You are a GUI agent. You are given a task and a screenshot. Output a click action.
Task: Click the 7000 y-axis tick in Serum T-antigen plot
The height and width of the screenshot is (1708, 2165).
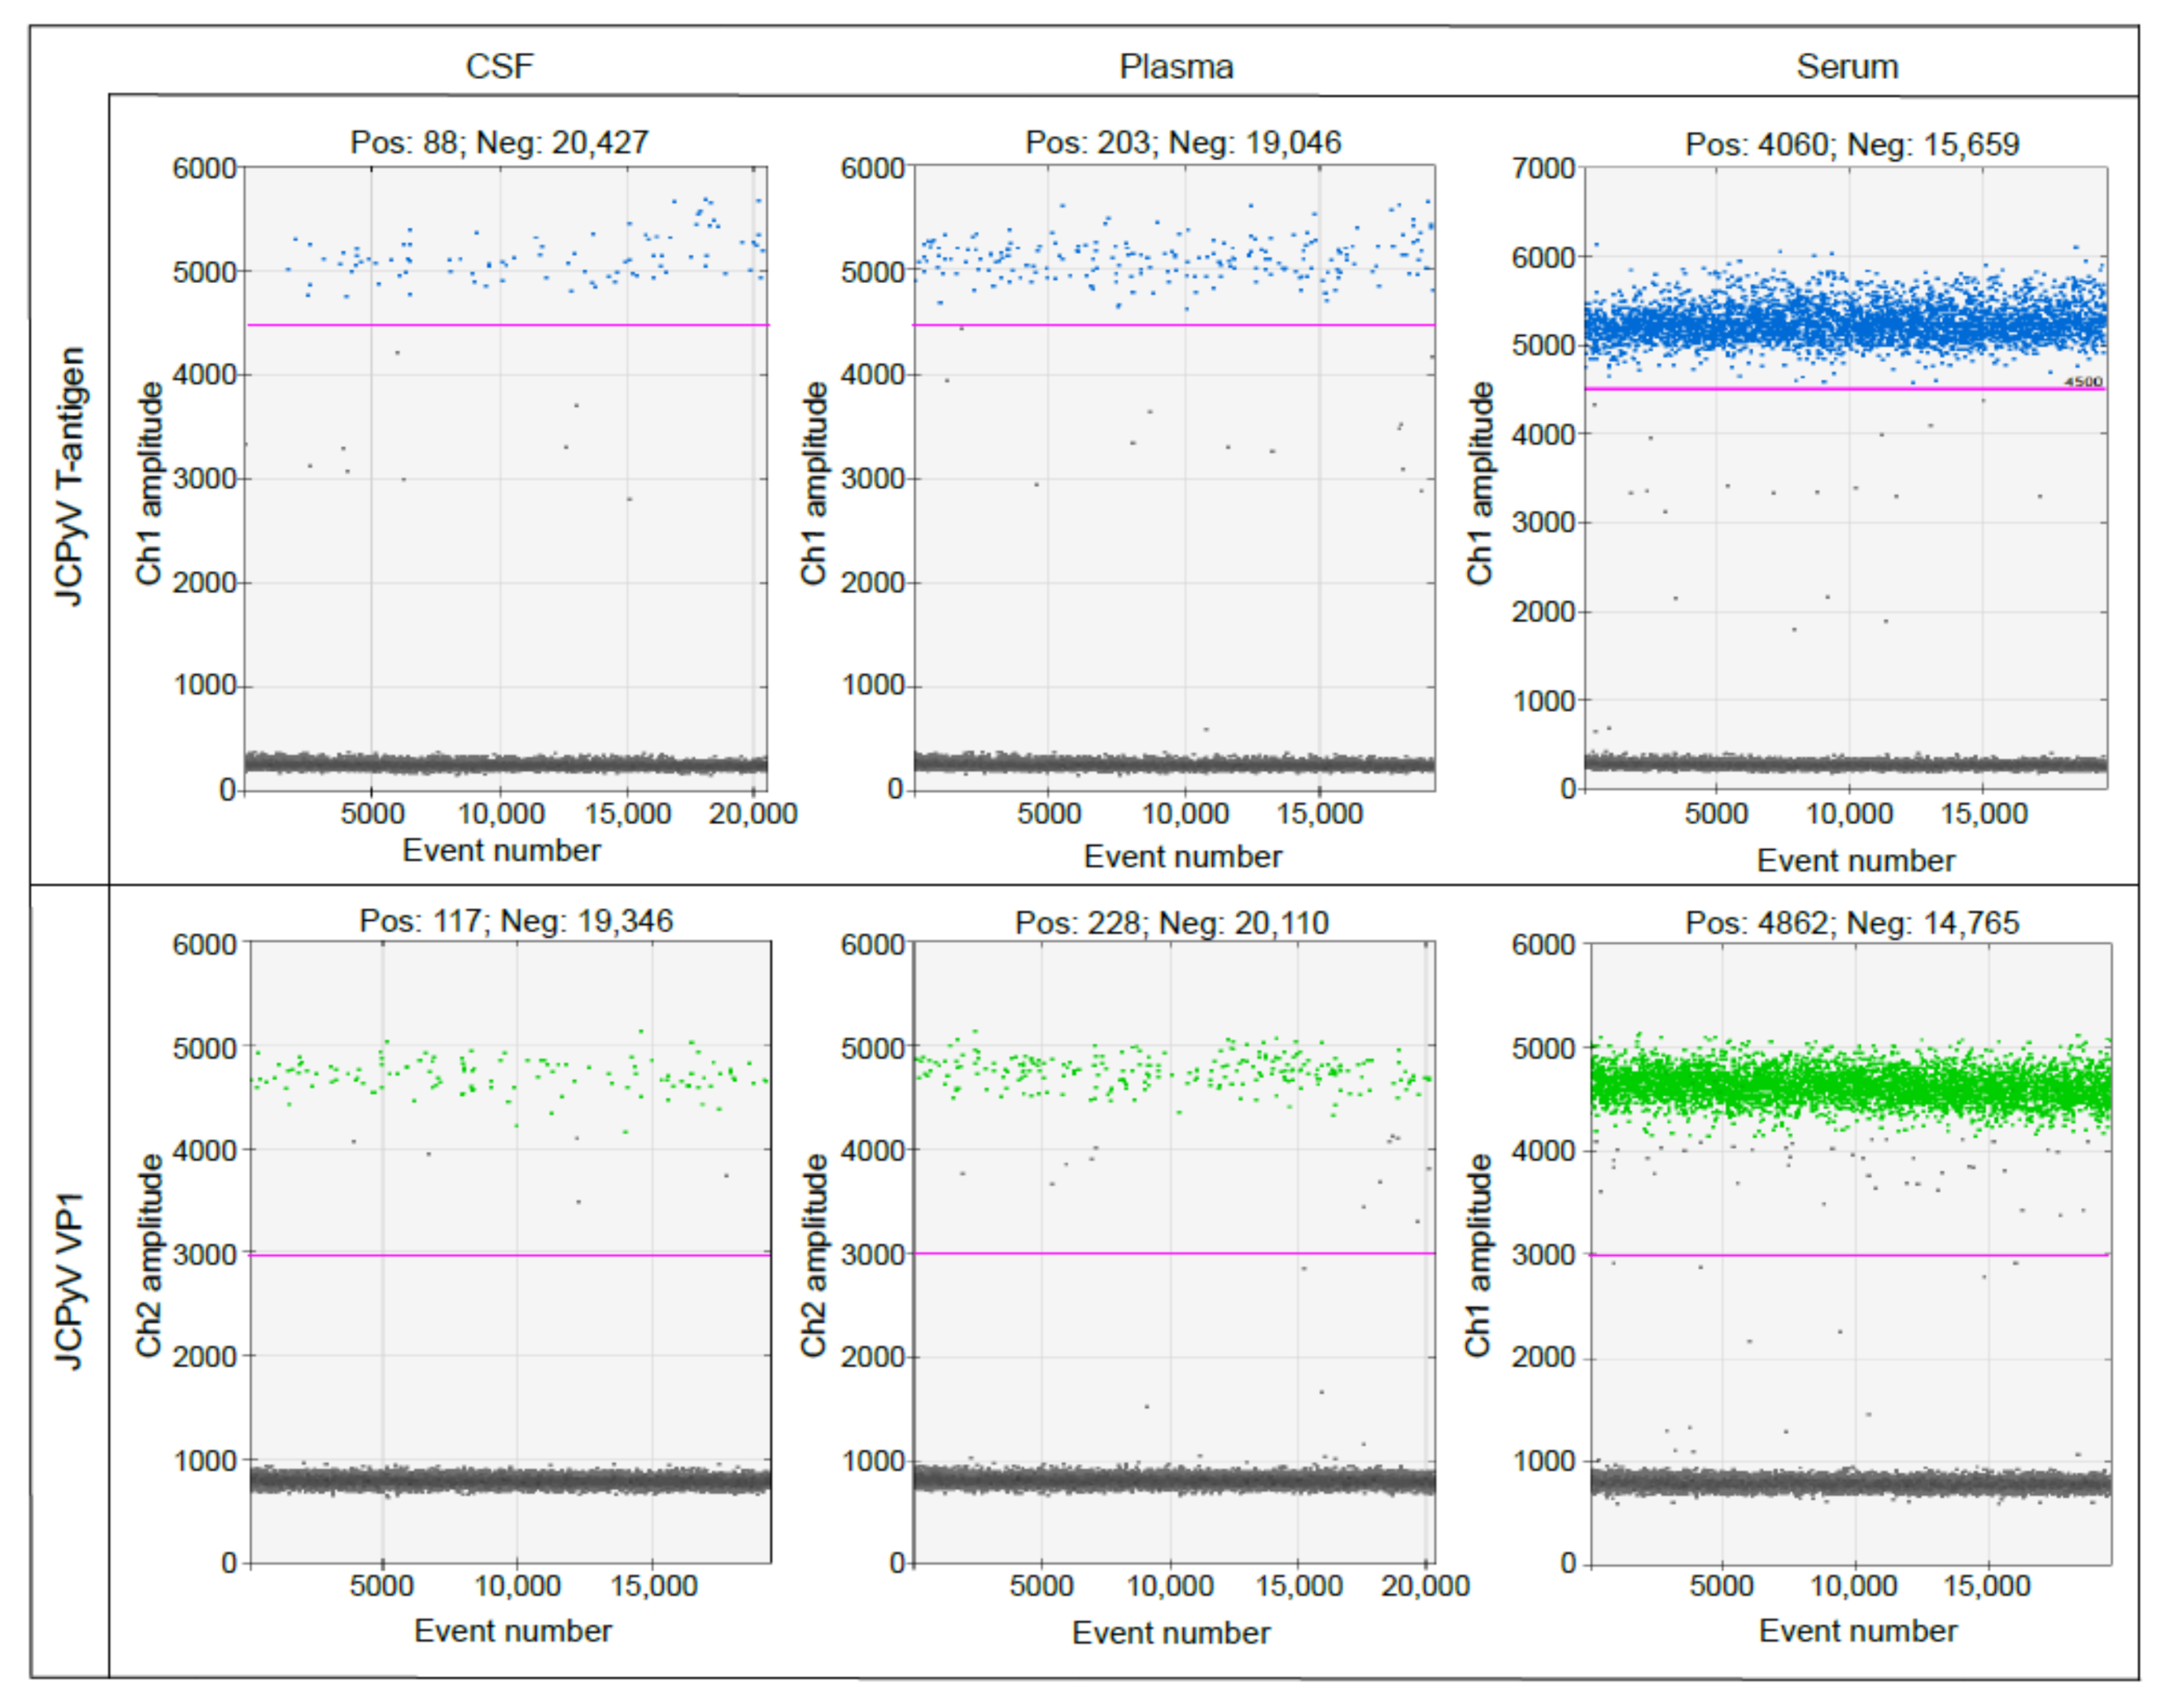[x=1543, y=168]
